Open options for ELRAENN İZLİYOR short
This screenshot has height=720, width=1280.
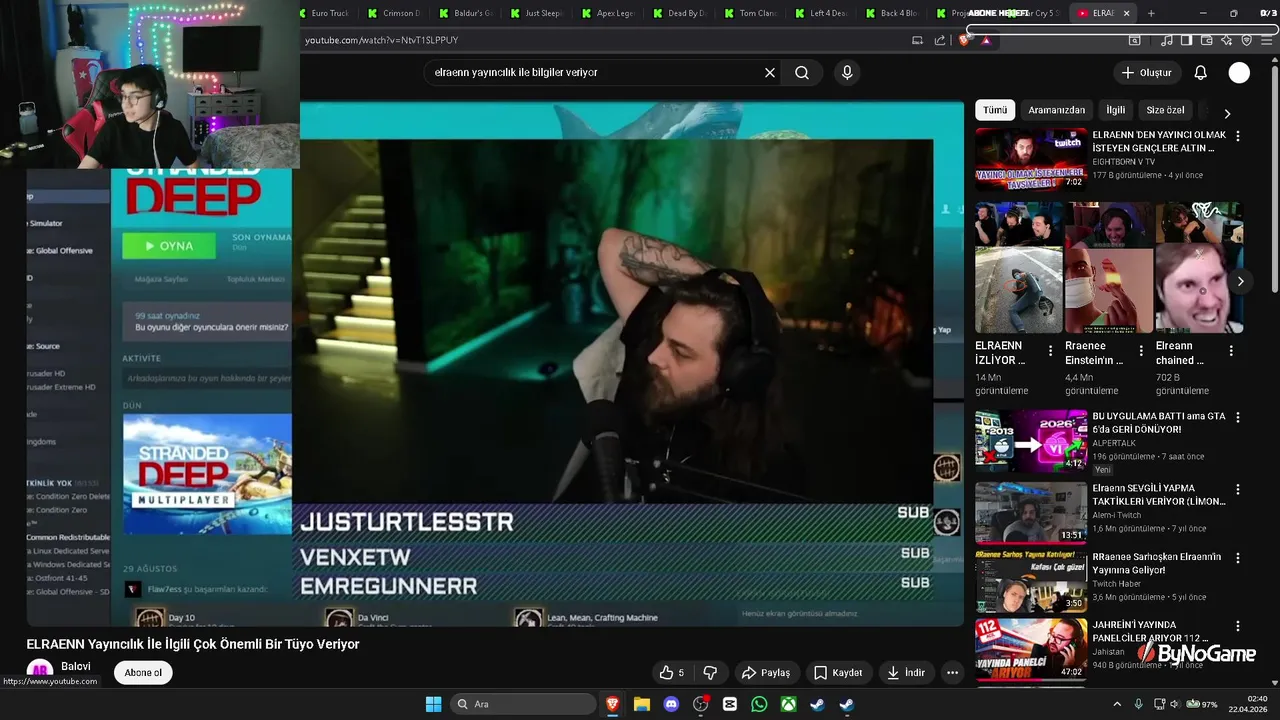tap(1050, 351)
